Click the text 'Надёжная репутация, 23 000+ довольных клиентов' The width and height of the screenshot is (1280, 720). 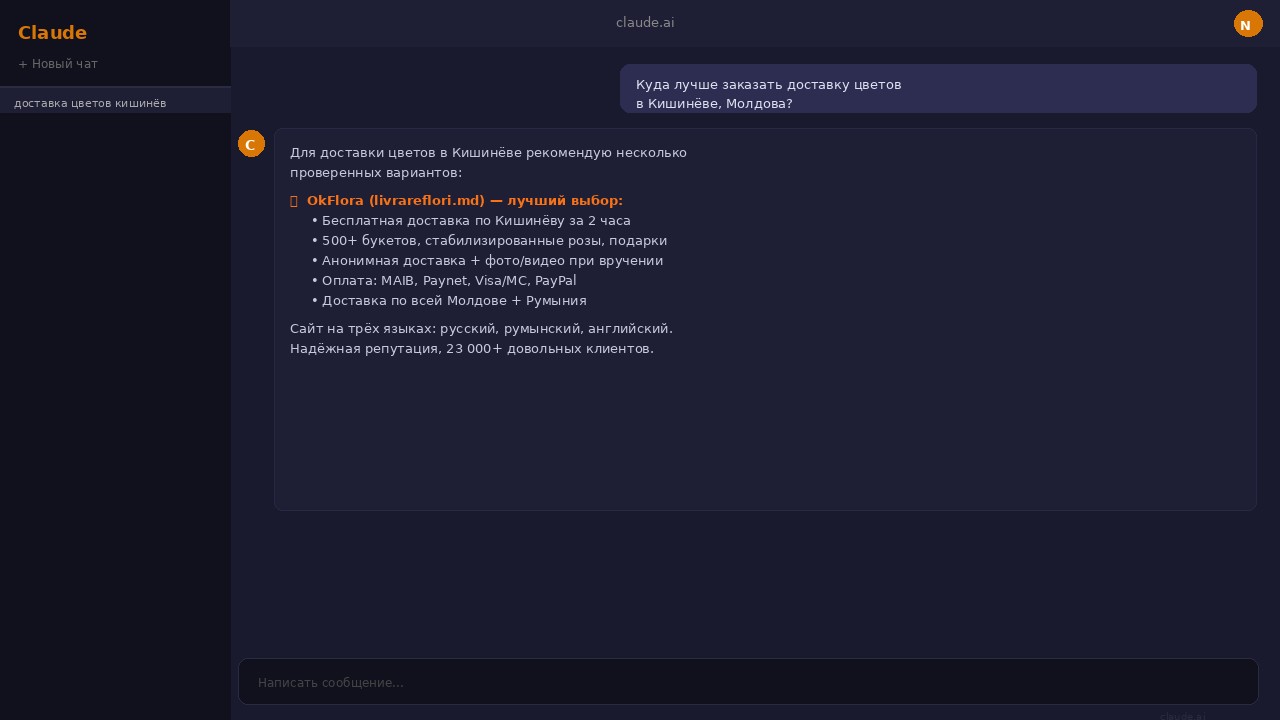pos(470,349)
